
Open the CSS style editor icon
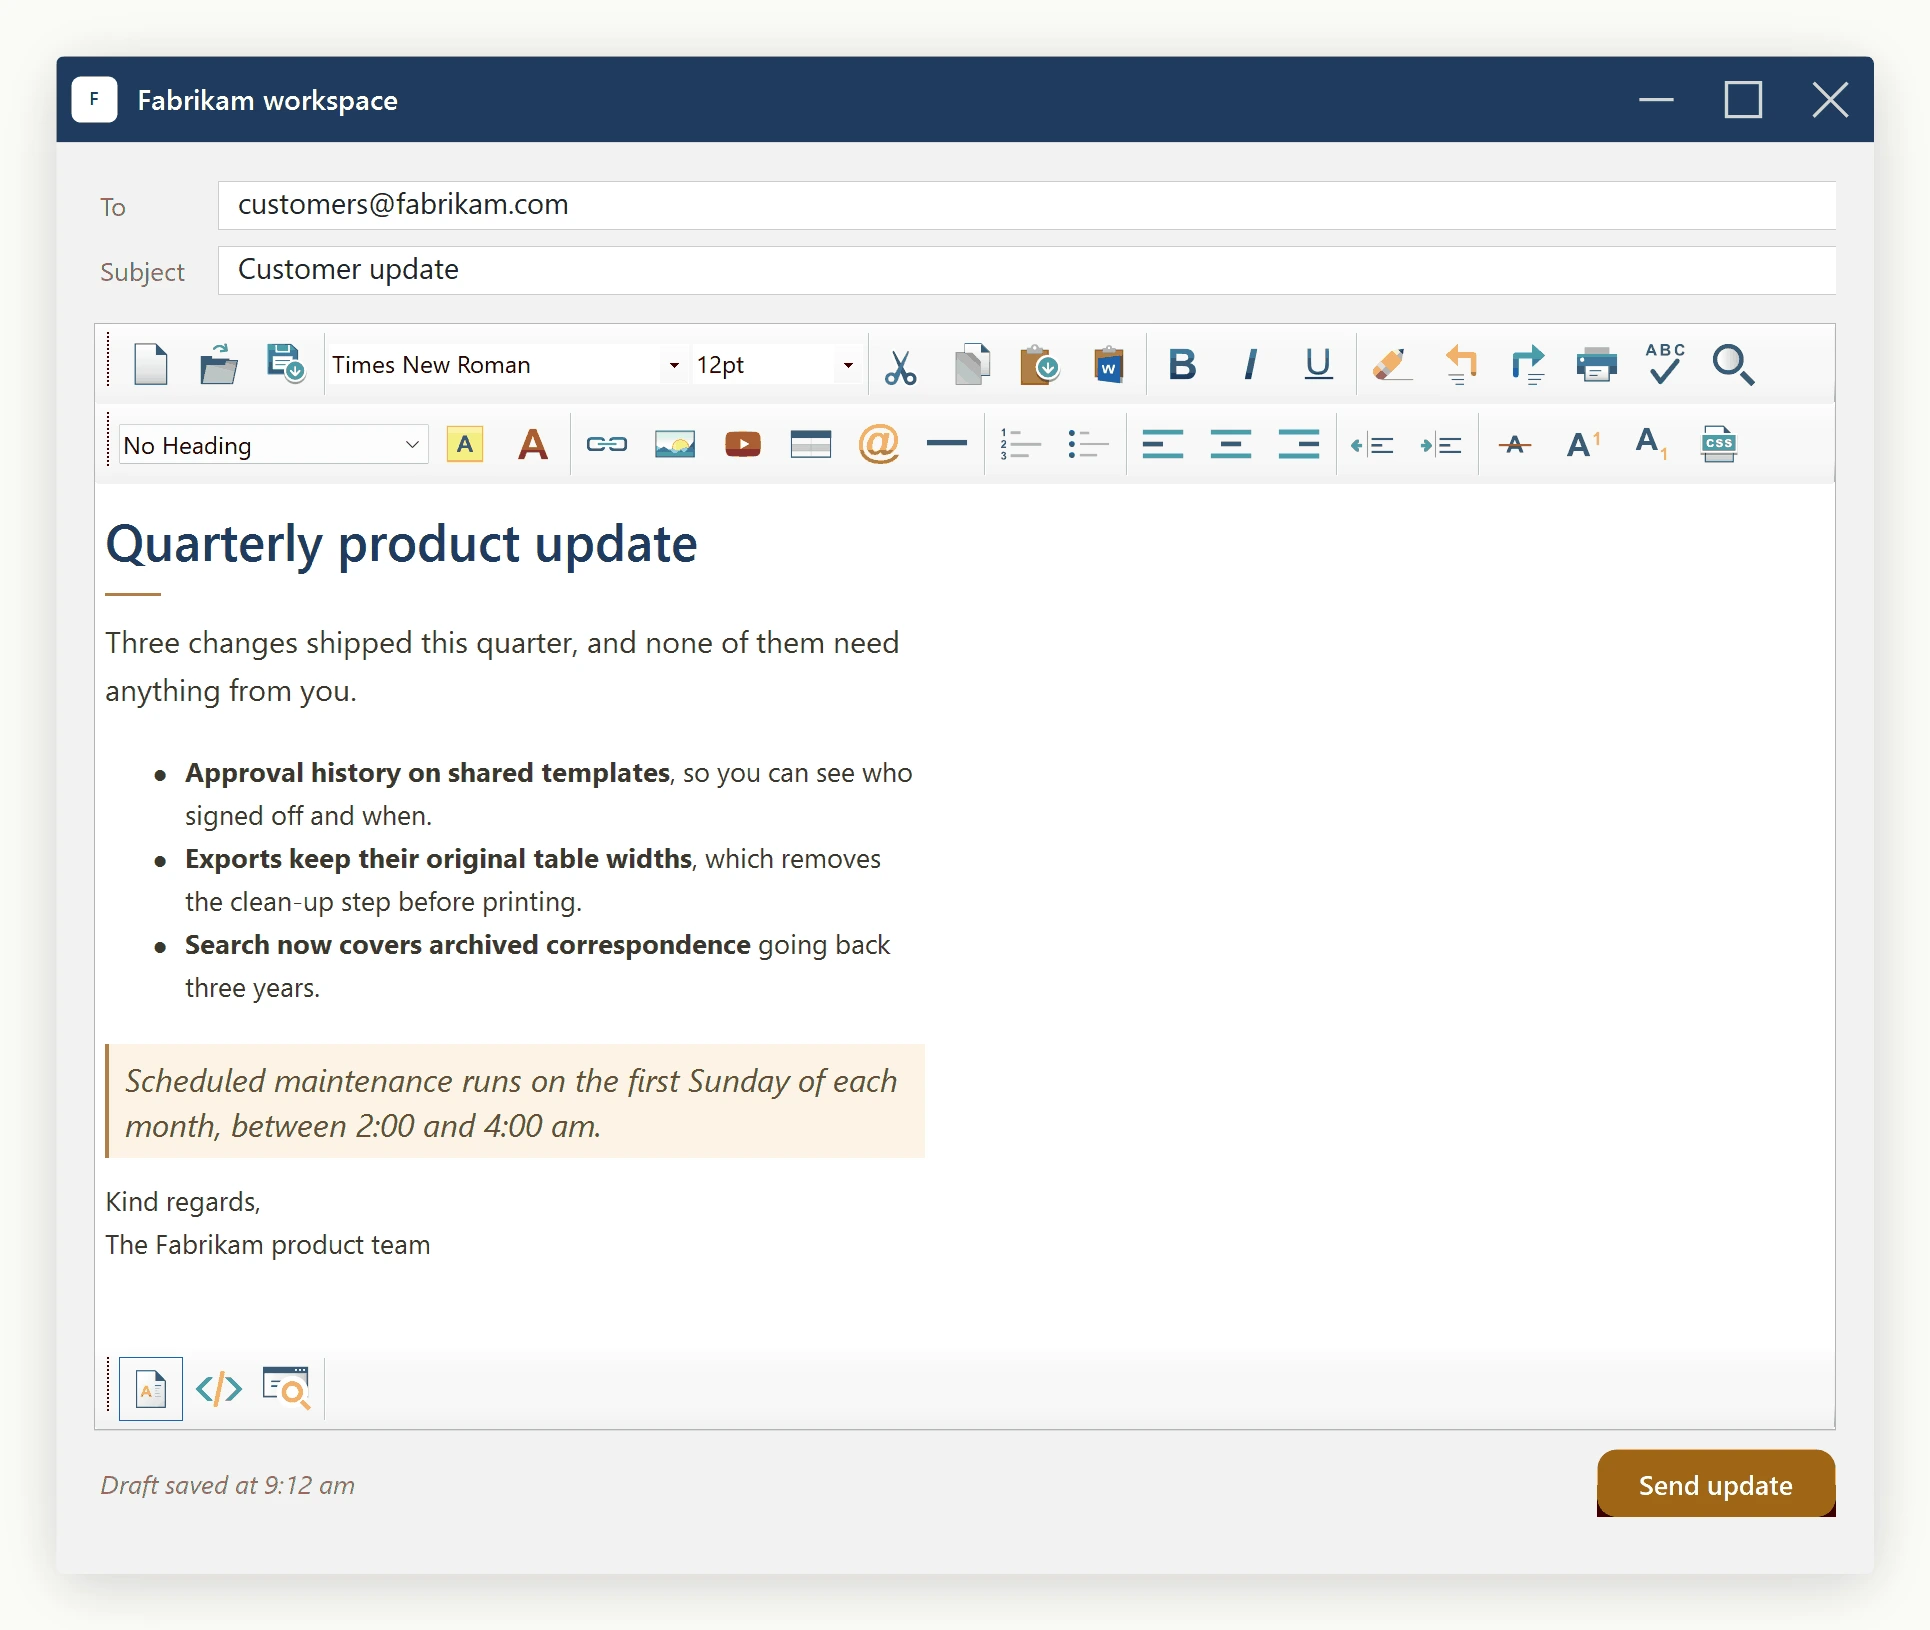coord(1719,444)
